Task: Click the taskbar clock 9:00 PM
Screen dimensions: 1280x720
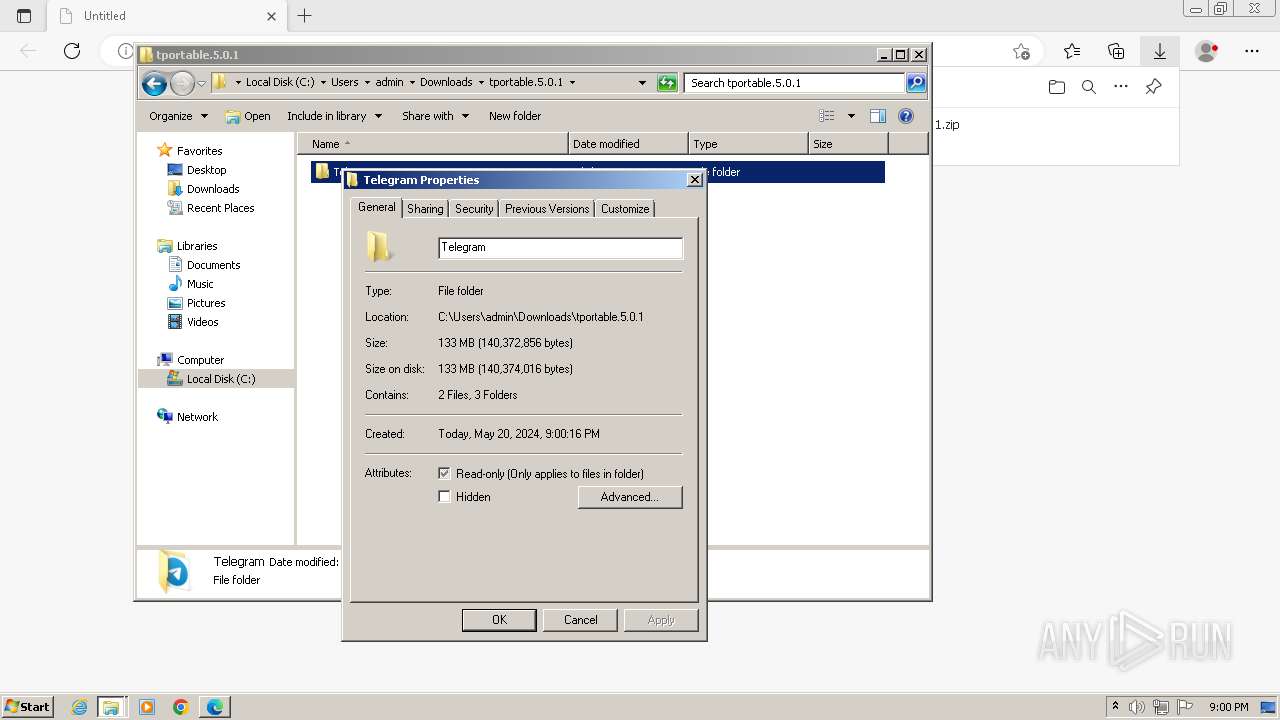Action: (x=1228, y=707)
